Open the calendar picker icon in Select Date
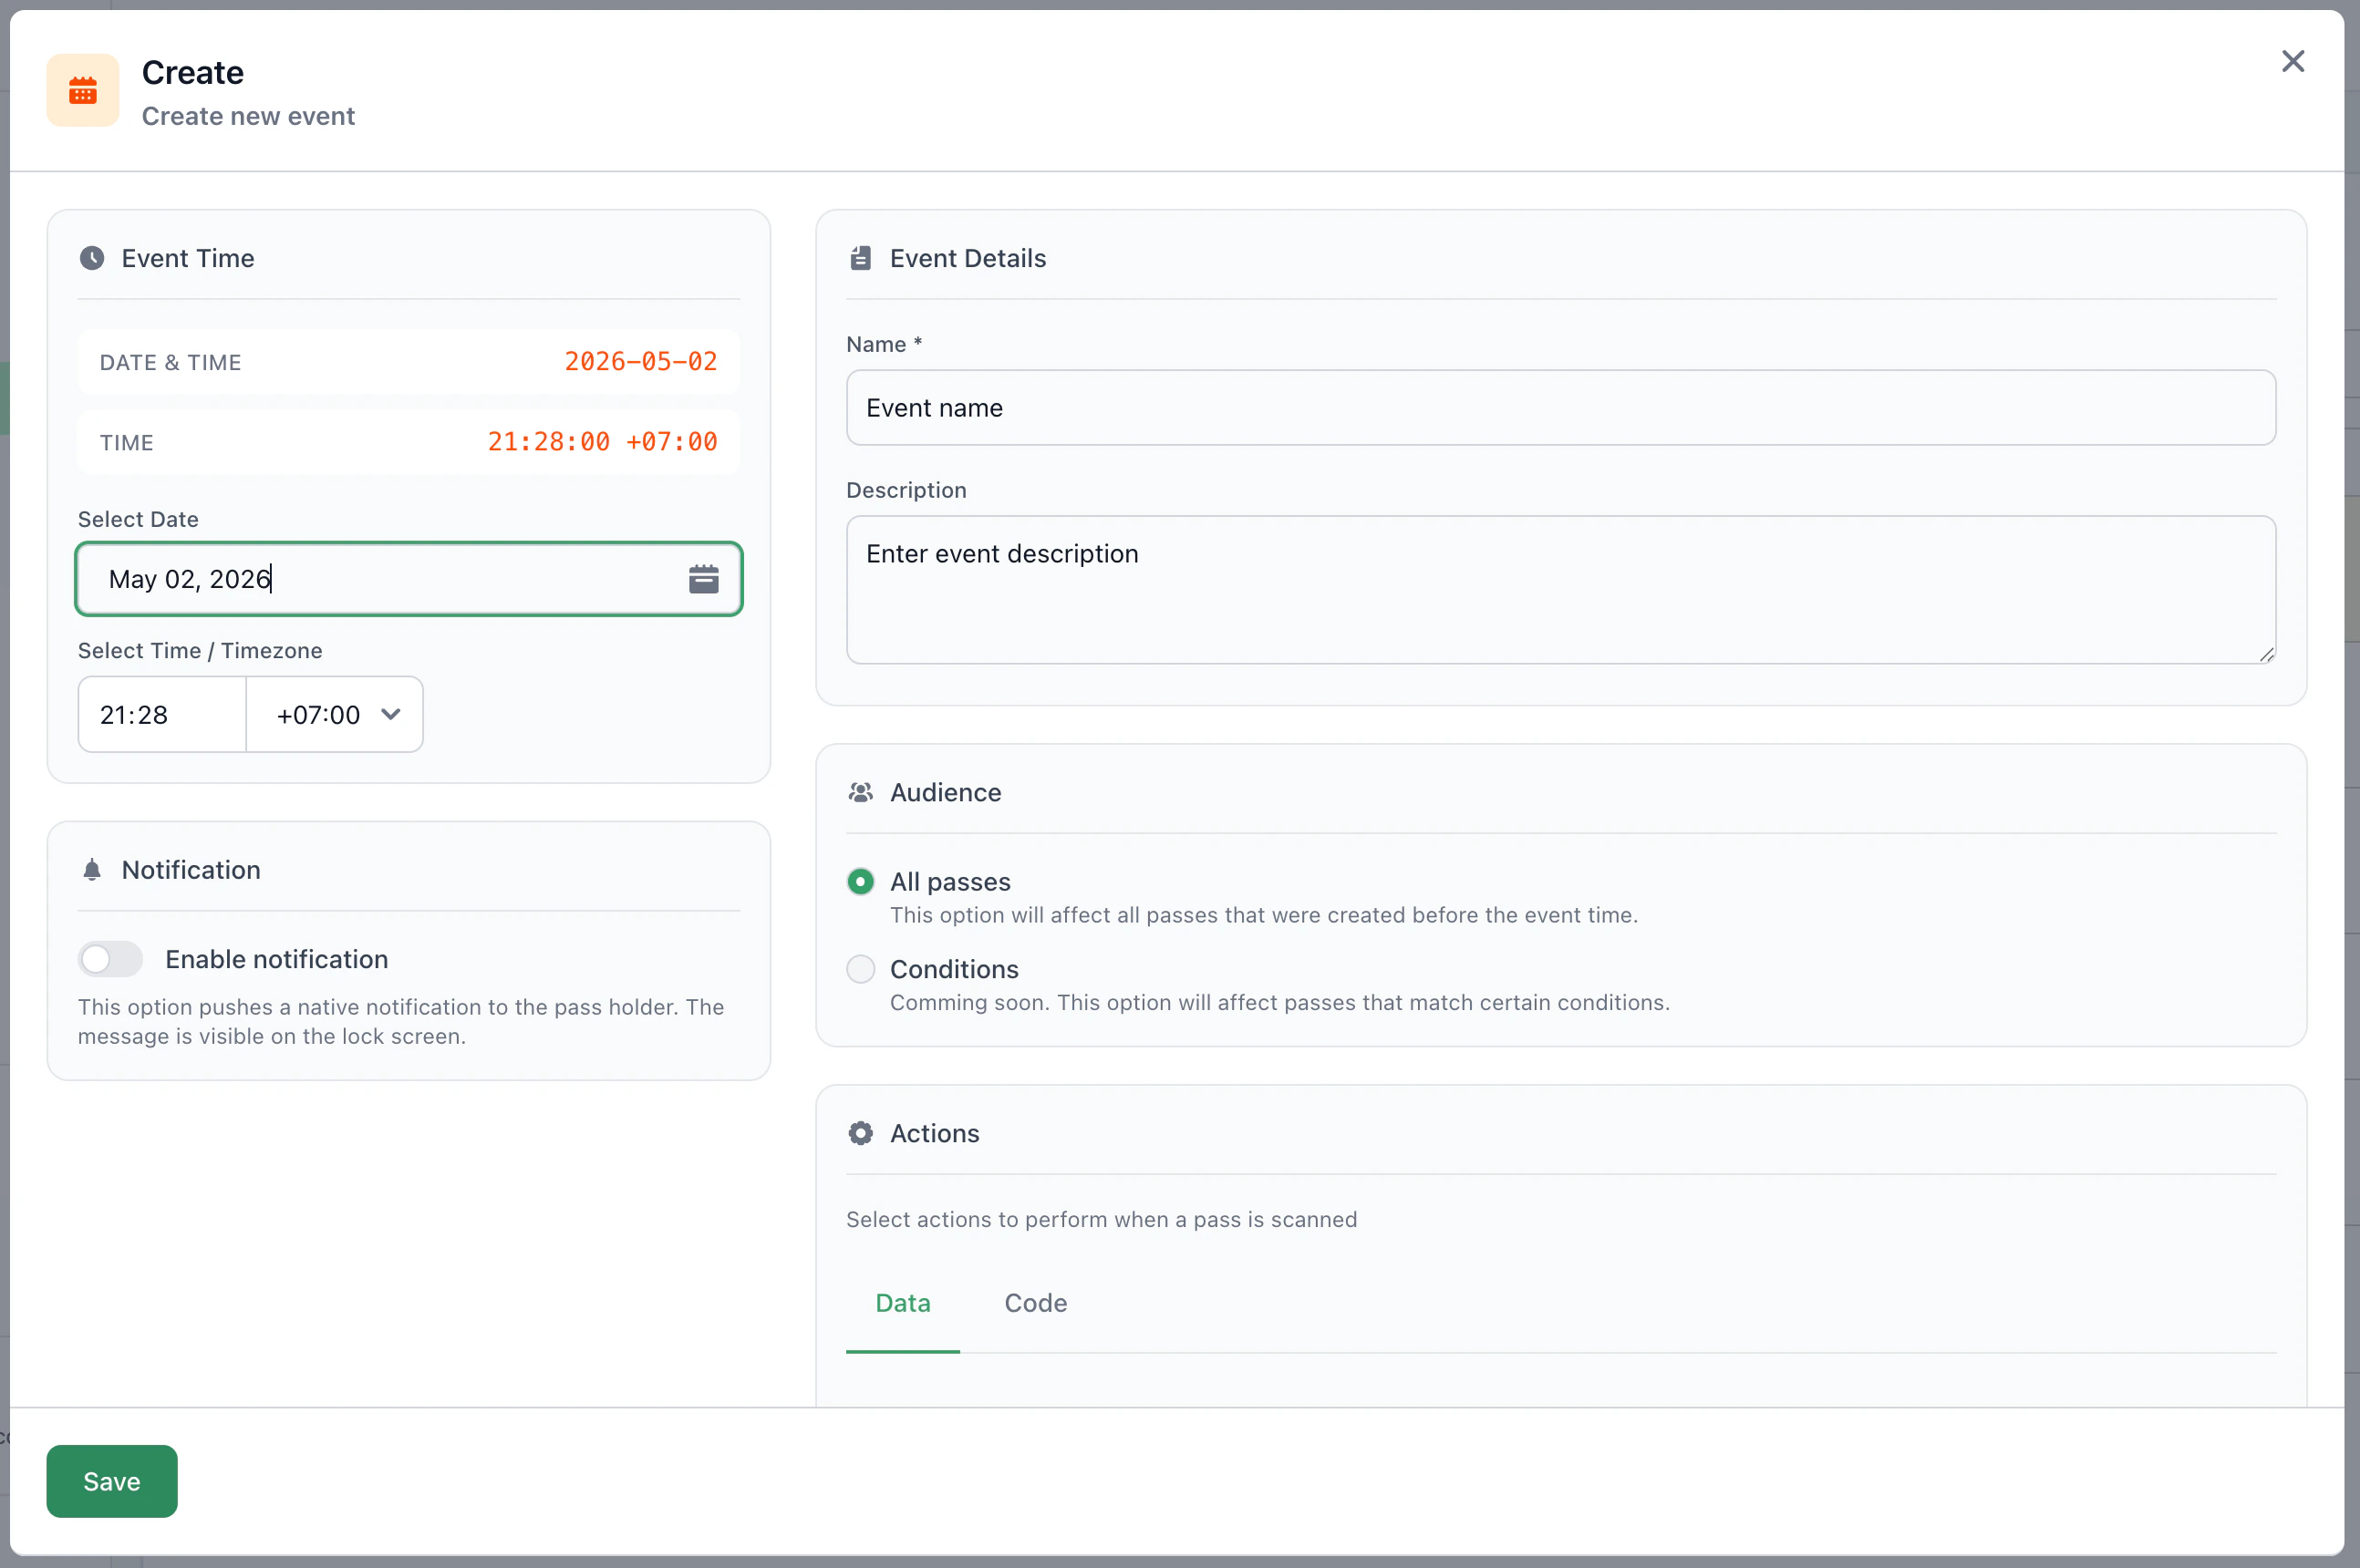The image size is (2360, 1568). [x=704, y=579]
